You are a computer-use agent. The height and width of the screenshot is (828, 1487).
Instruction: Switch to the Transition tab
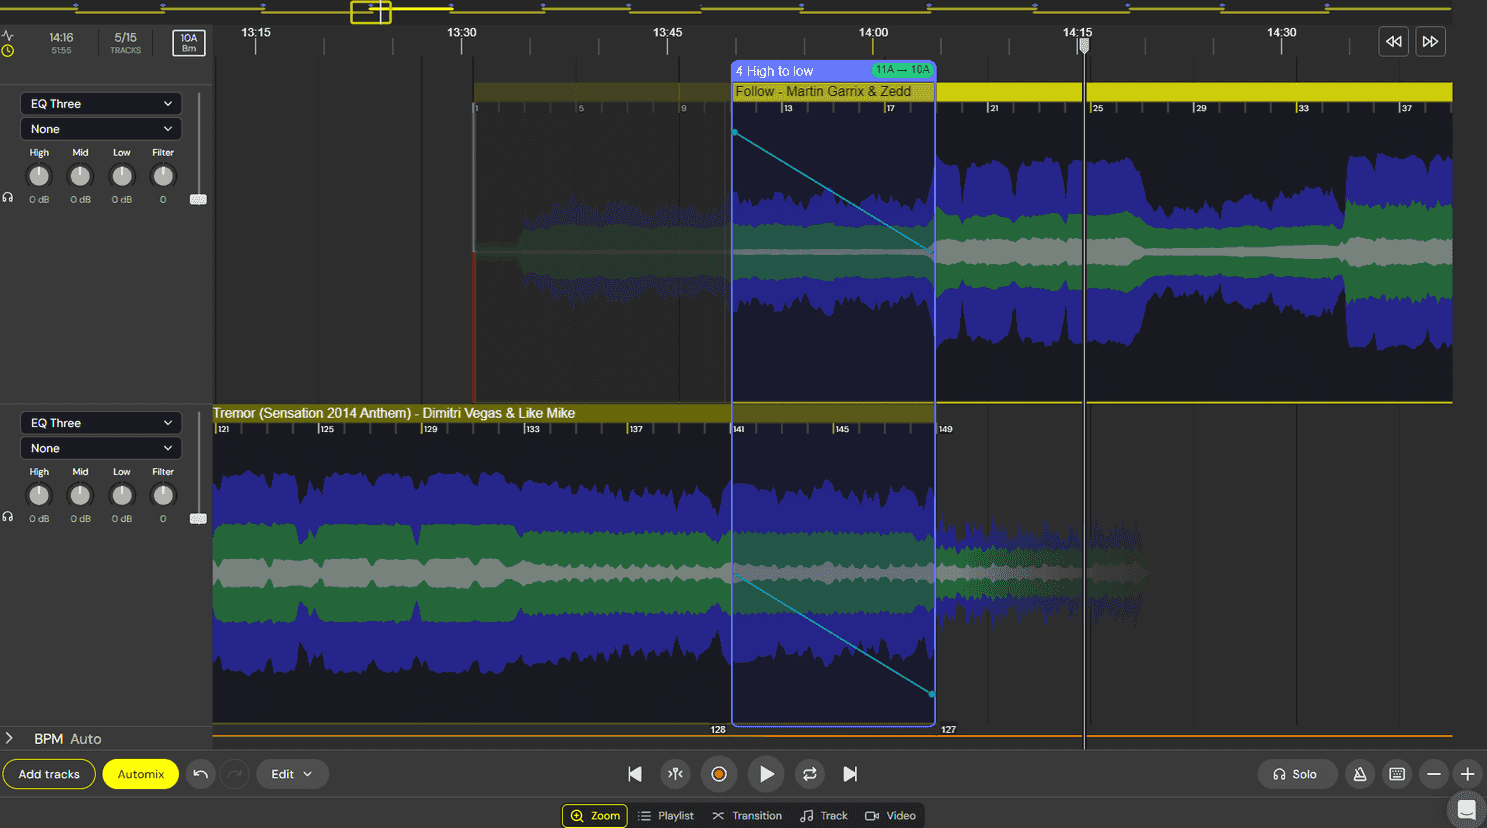click(747, 815)
